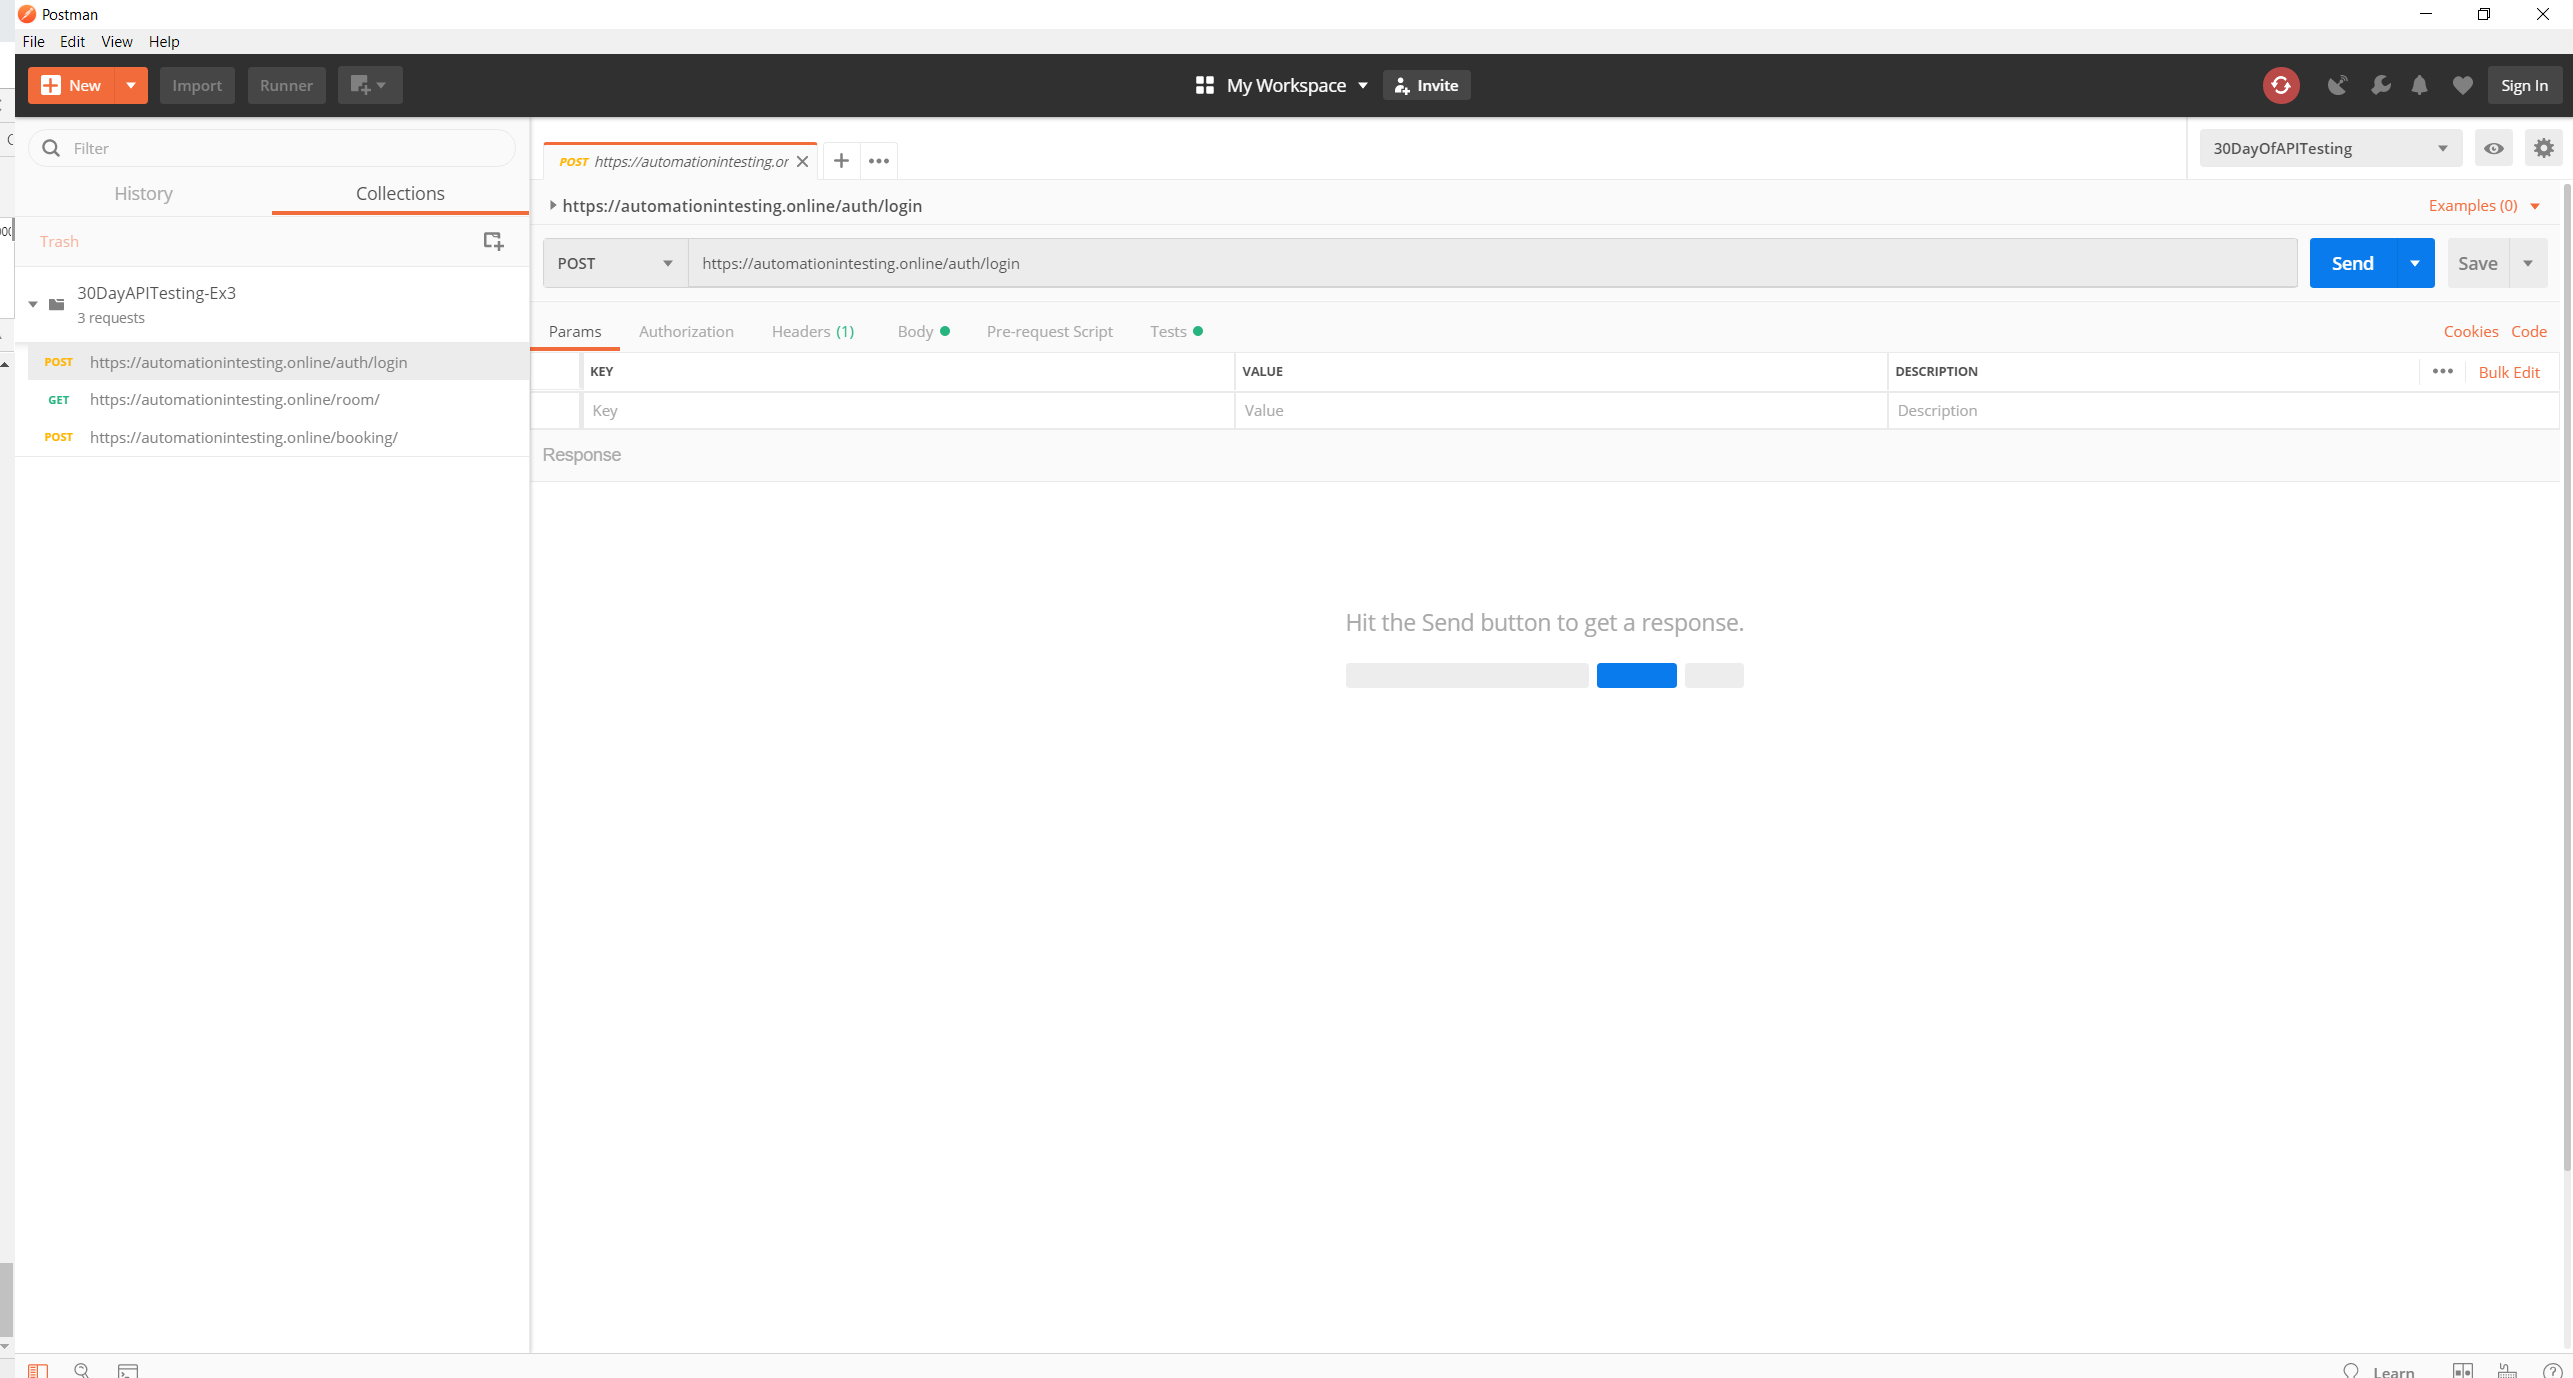Open Find and Replace in status bar
The height and width of the screenshot is (1378, 2573).
(82, 1370)
